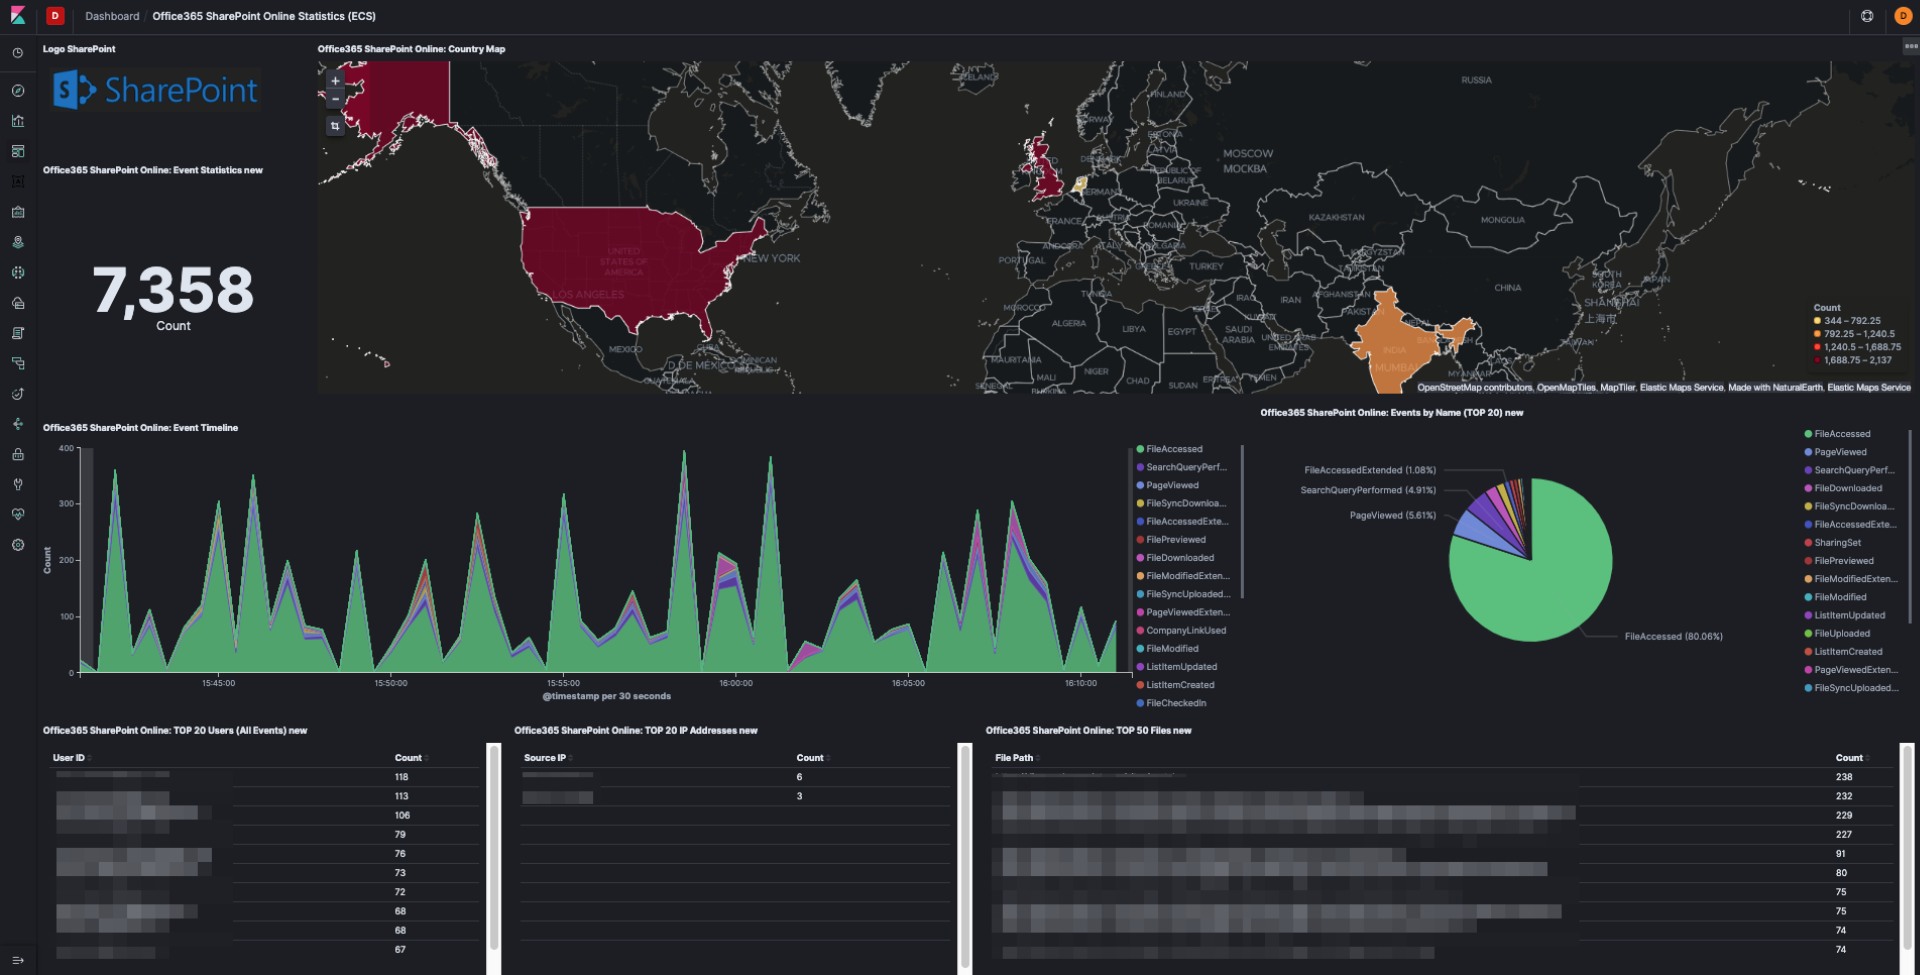Click the fit-to-data-bounds crop icon on the map
Image resolution: width=1920 pixels, height=975 pixels.
335,126
